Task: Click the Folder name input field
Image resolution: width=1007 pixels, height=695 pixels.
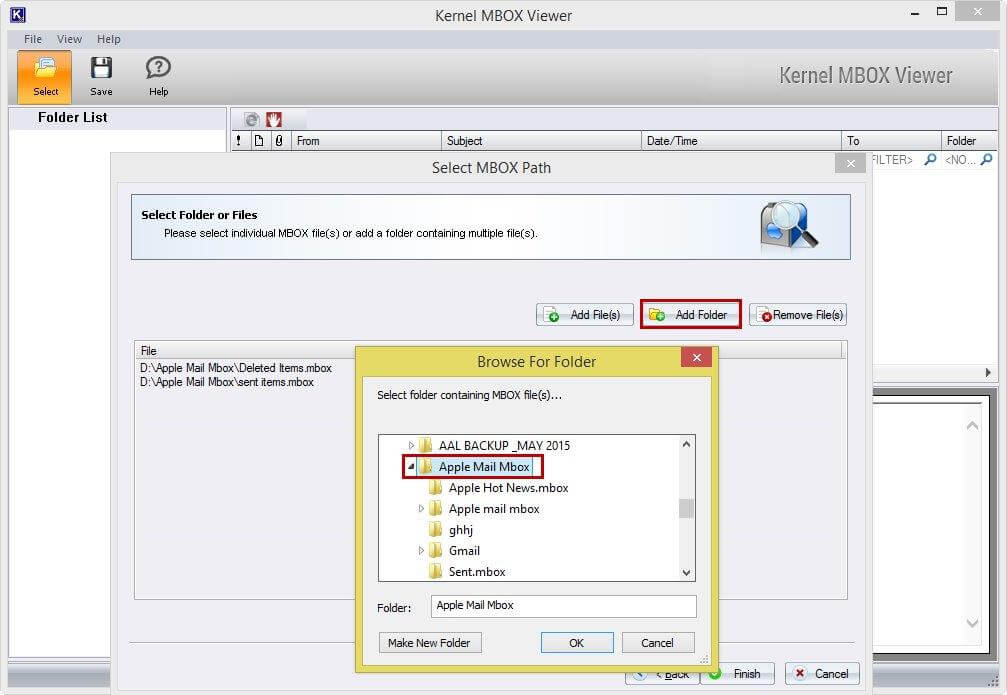Action: pyautogui.click(x=563, y=606)
